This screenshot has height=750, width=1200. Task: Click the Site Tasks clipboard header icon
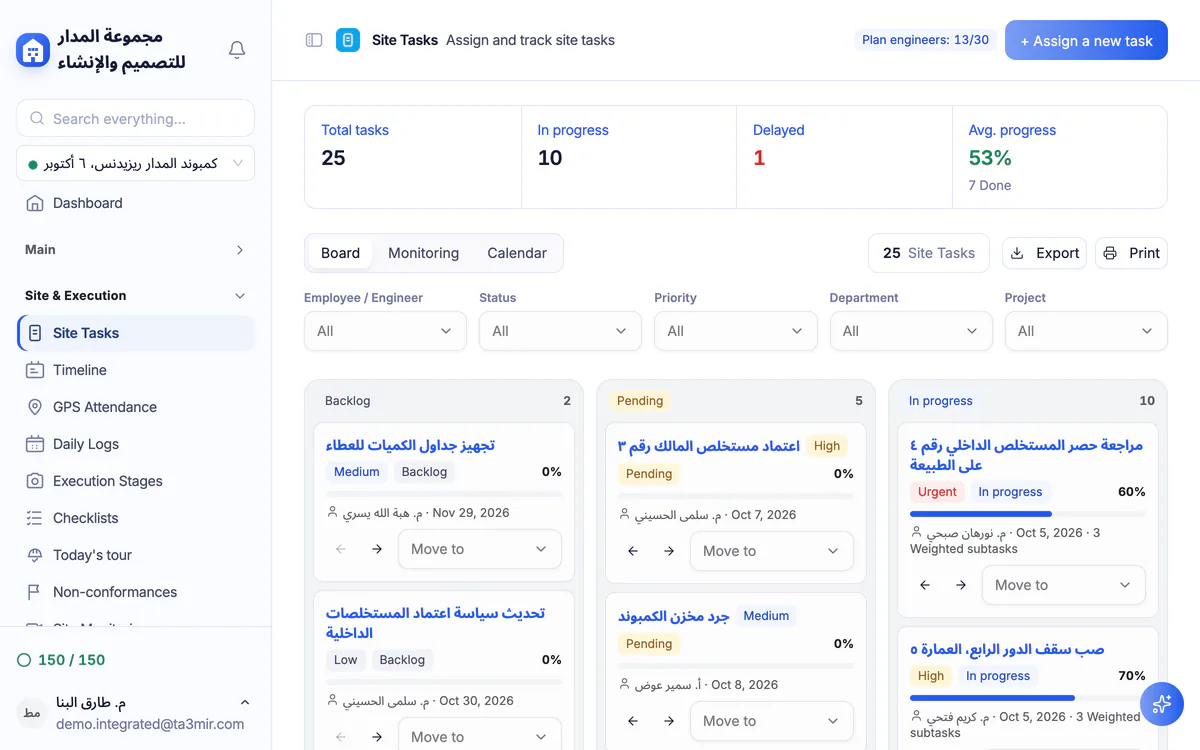(x=348, y=40)
